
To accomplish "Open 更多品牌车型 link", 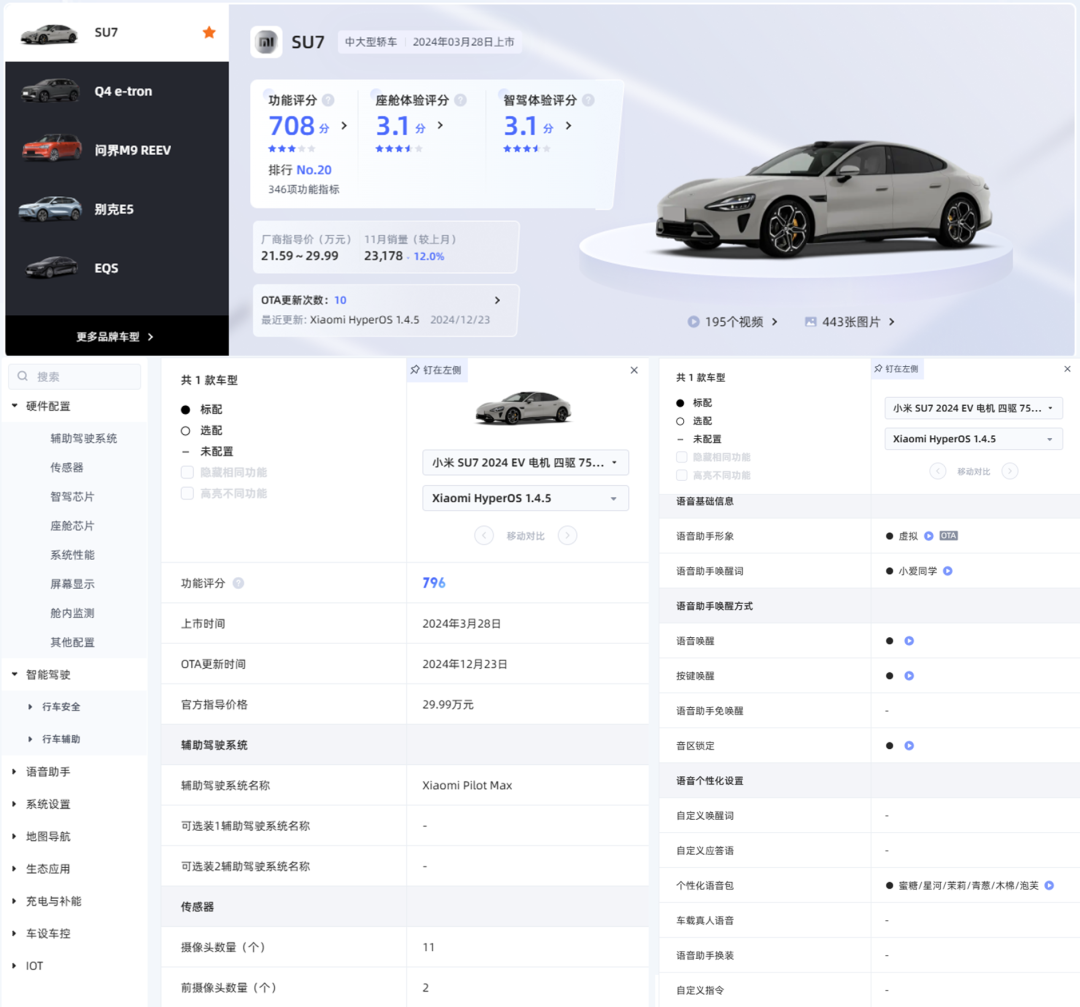I will point(116,337).
